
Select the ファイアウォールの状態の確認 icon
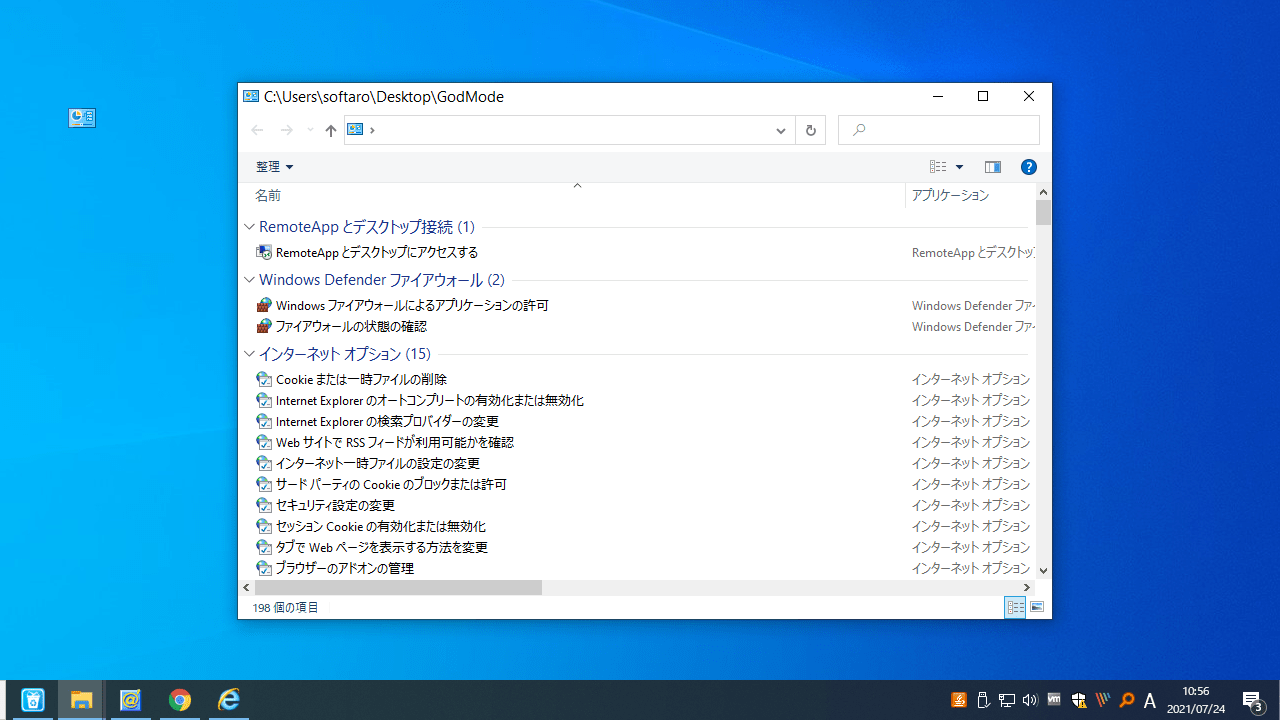pos(264,326)
